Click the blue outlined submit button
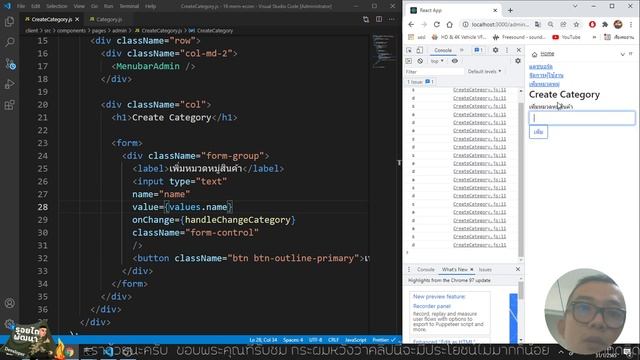 538,132
